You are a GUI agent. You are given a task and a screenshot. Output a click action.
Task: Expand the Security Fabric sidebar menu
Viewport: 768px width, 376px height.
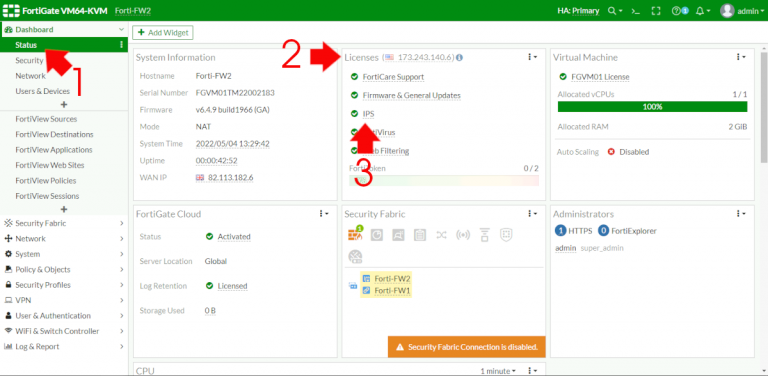click(64, 223)
